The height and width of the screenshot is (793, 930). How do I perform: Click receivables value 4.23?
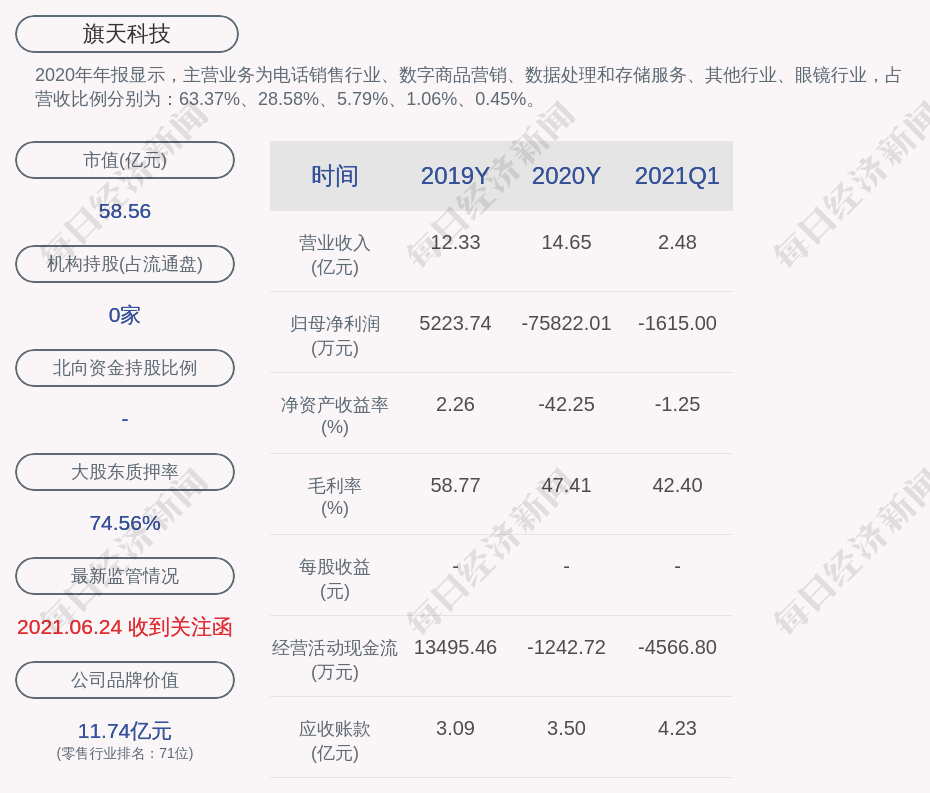[677, 728]
